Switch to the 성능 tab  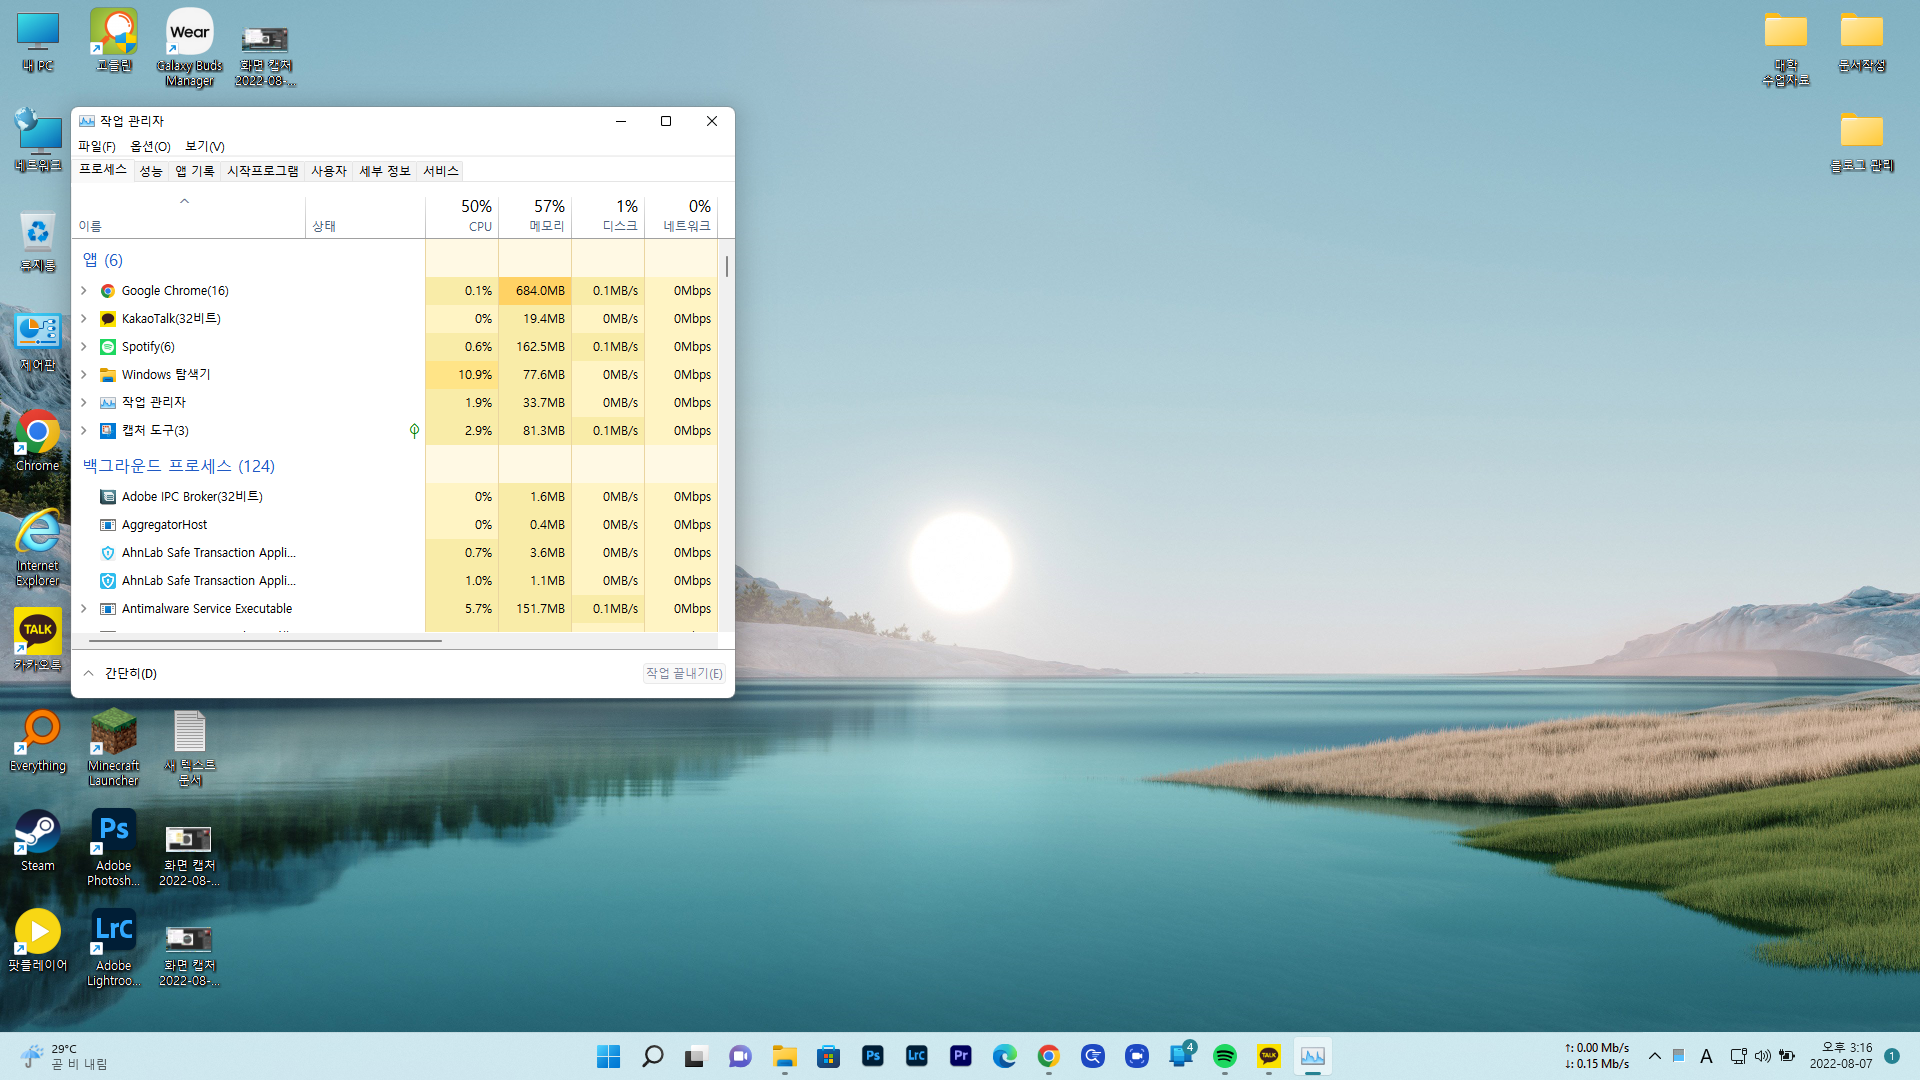[x=151, y=171]
